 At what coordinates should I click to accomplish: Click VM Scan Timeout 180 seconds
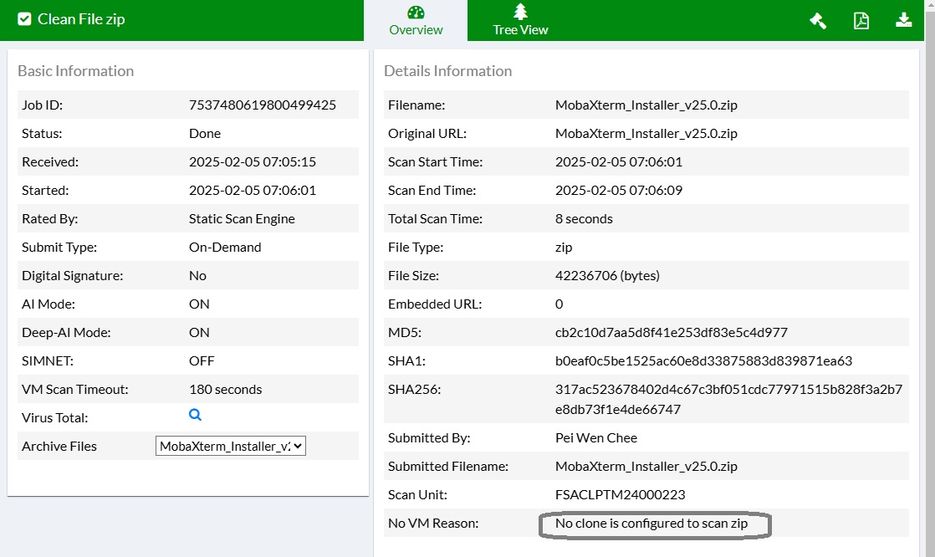[x=225, y=389]
